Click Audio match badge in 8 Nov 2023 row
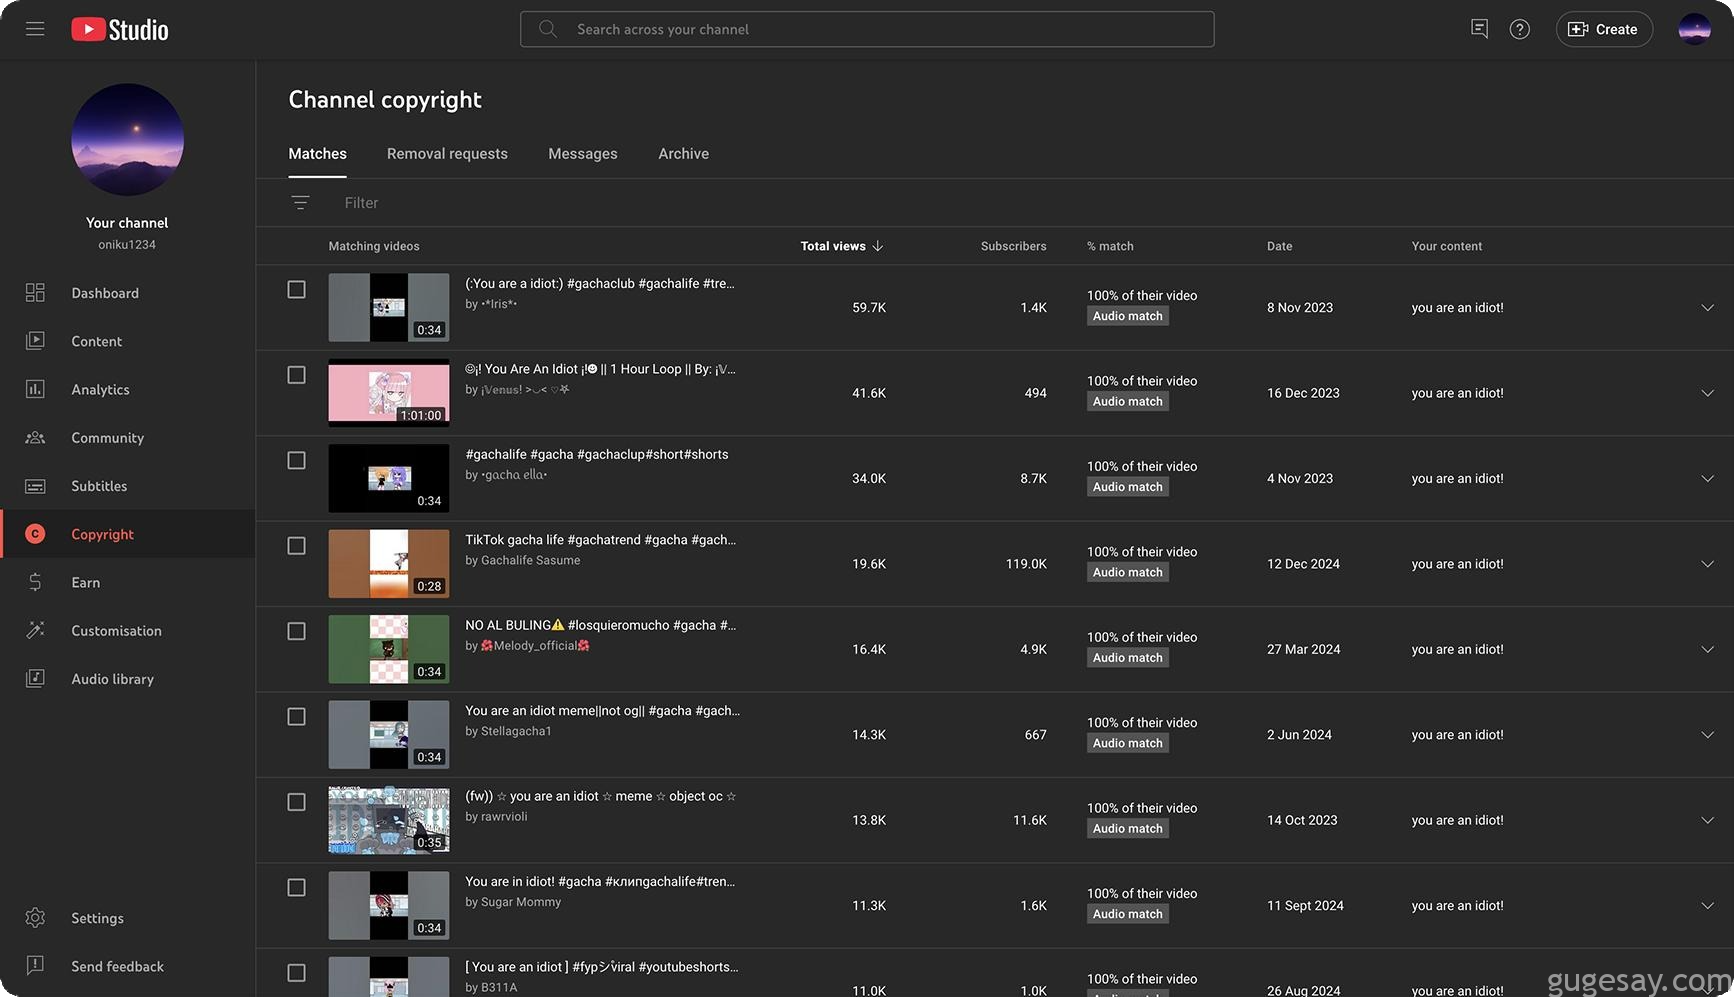1734x997 pixels. (1128, 316)
